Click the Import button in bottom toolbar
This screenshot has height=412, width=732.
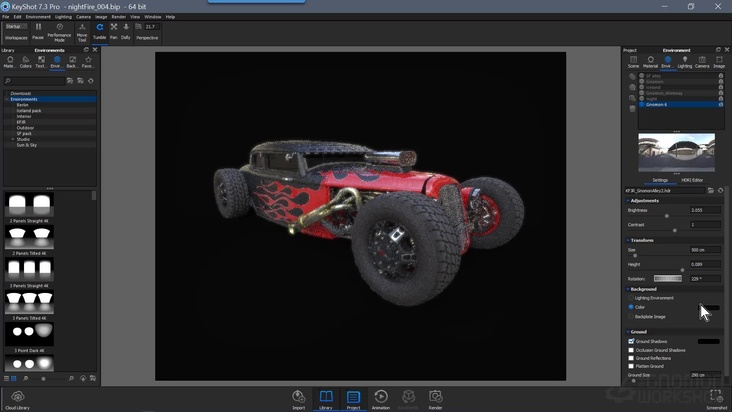coord(299,400)
